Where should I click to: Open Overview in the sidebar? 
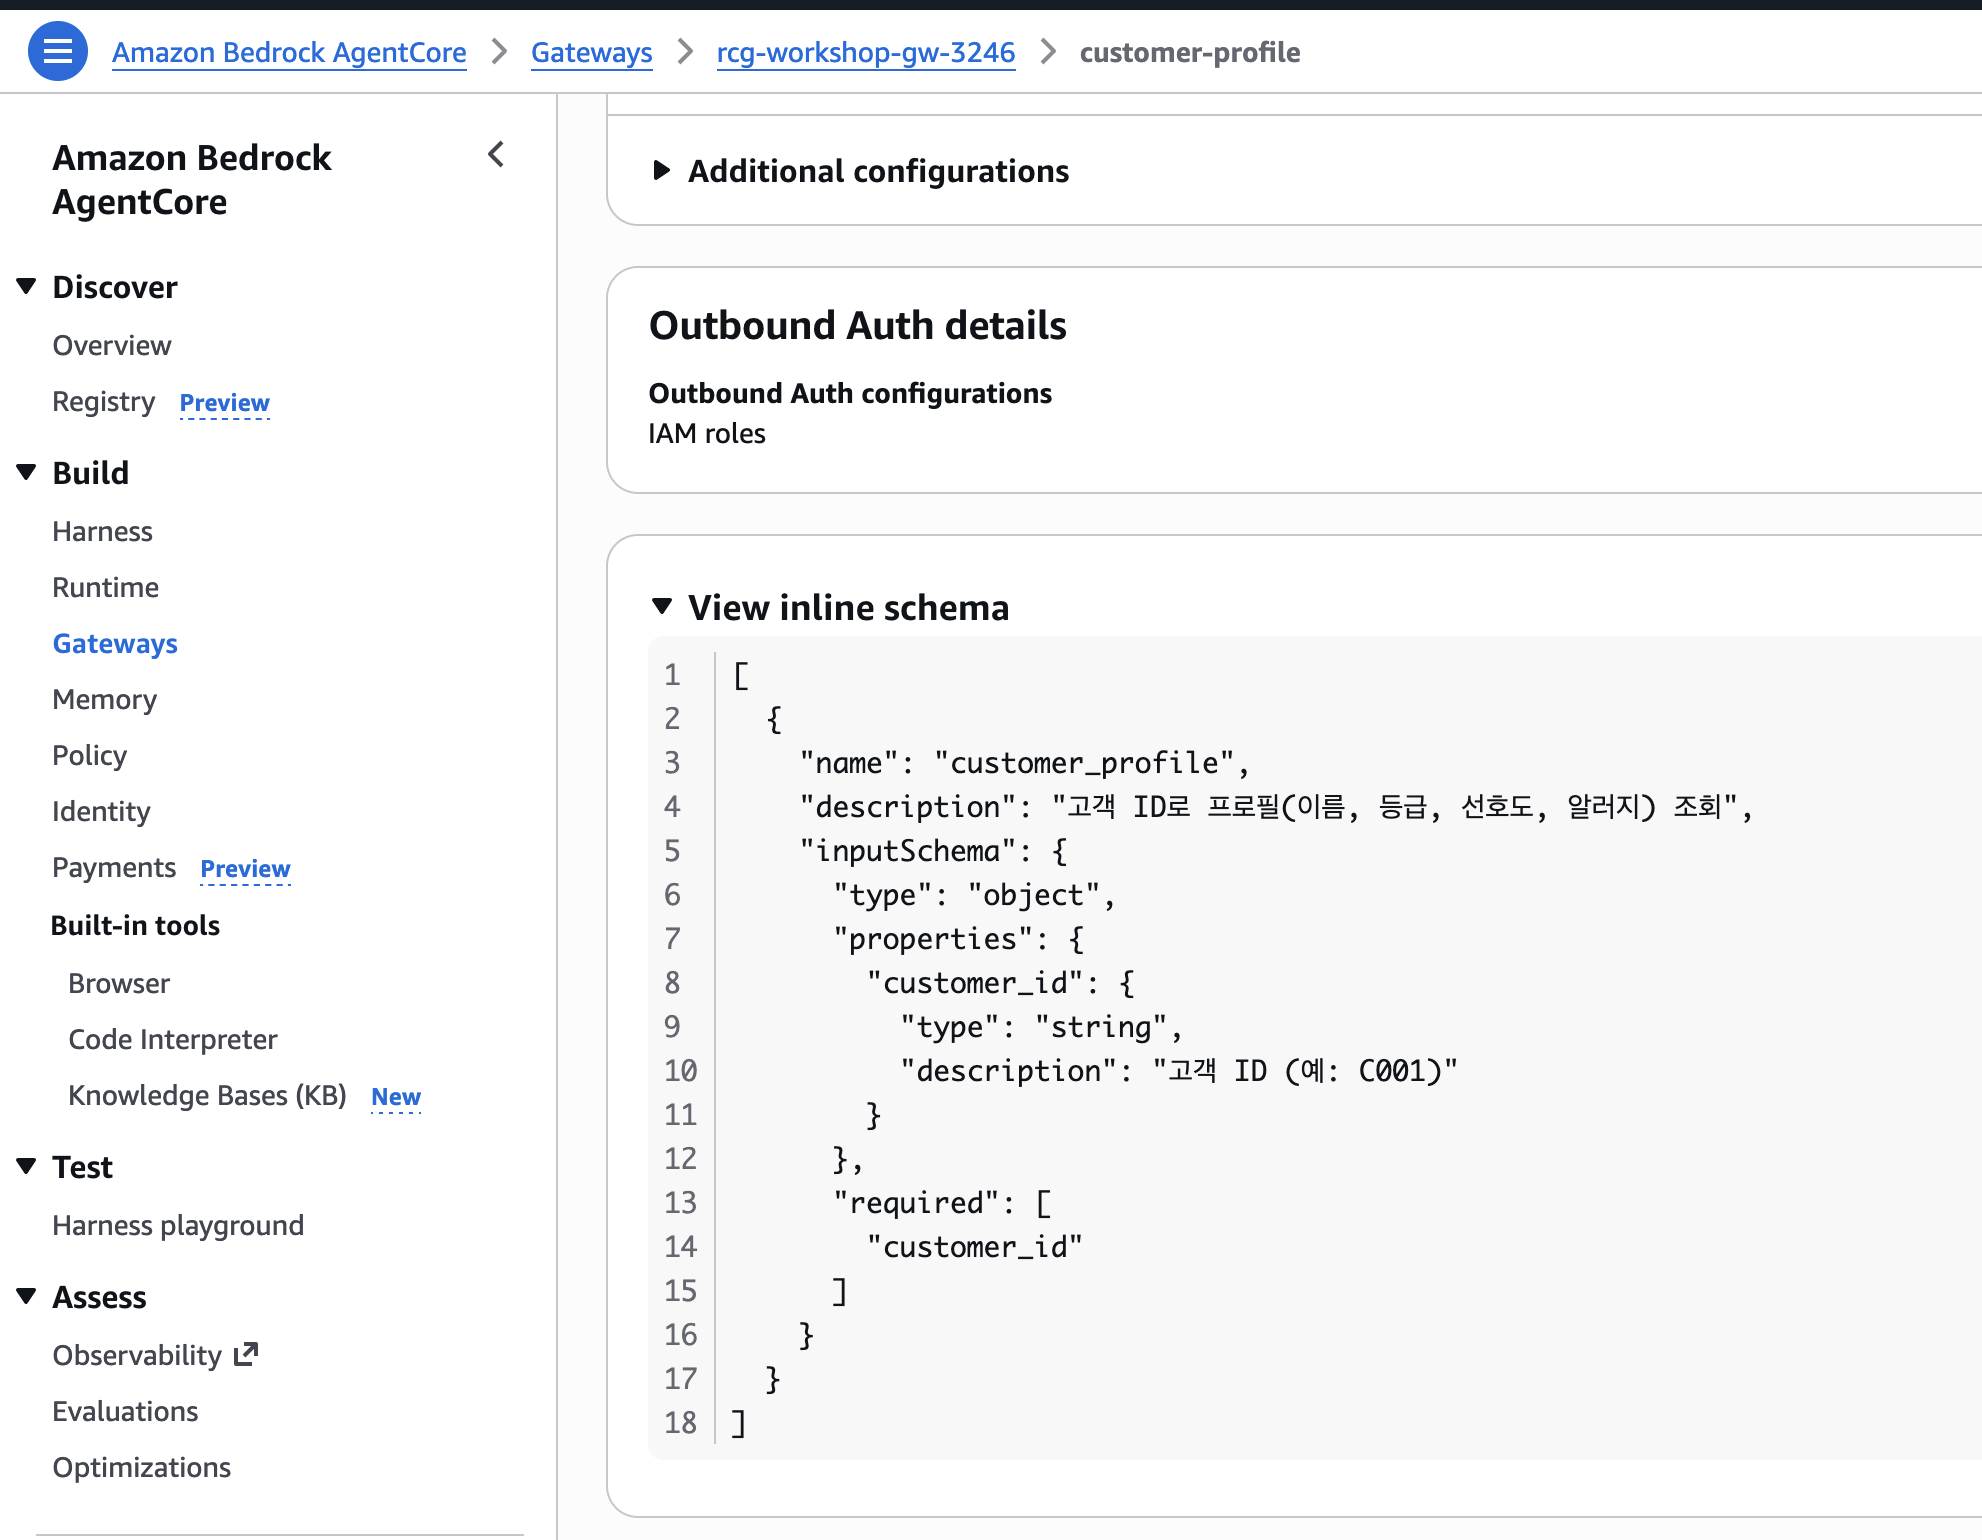click(x=112, y=345)
